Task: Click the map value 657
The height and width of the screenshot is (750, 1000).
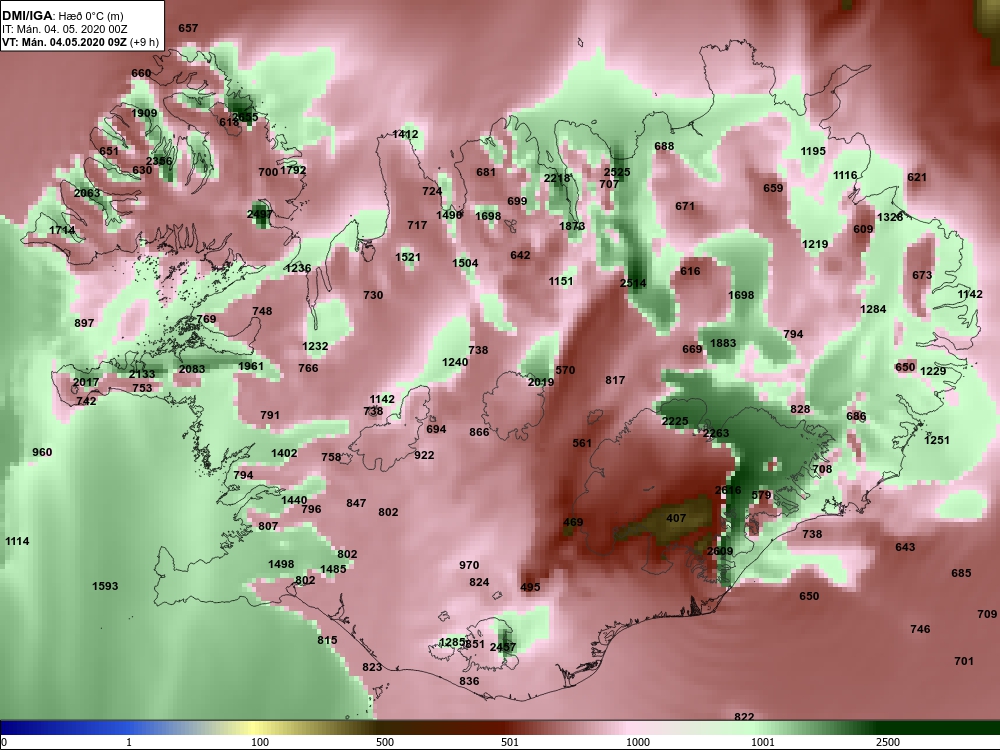Action: [x=188, y=28]
